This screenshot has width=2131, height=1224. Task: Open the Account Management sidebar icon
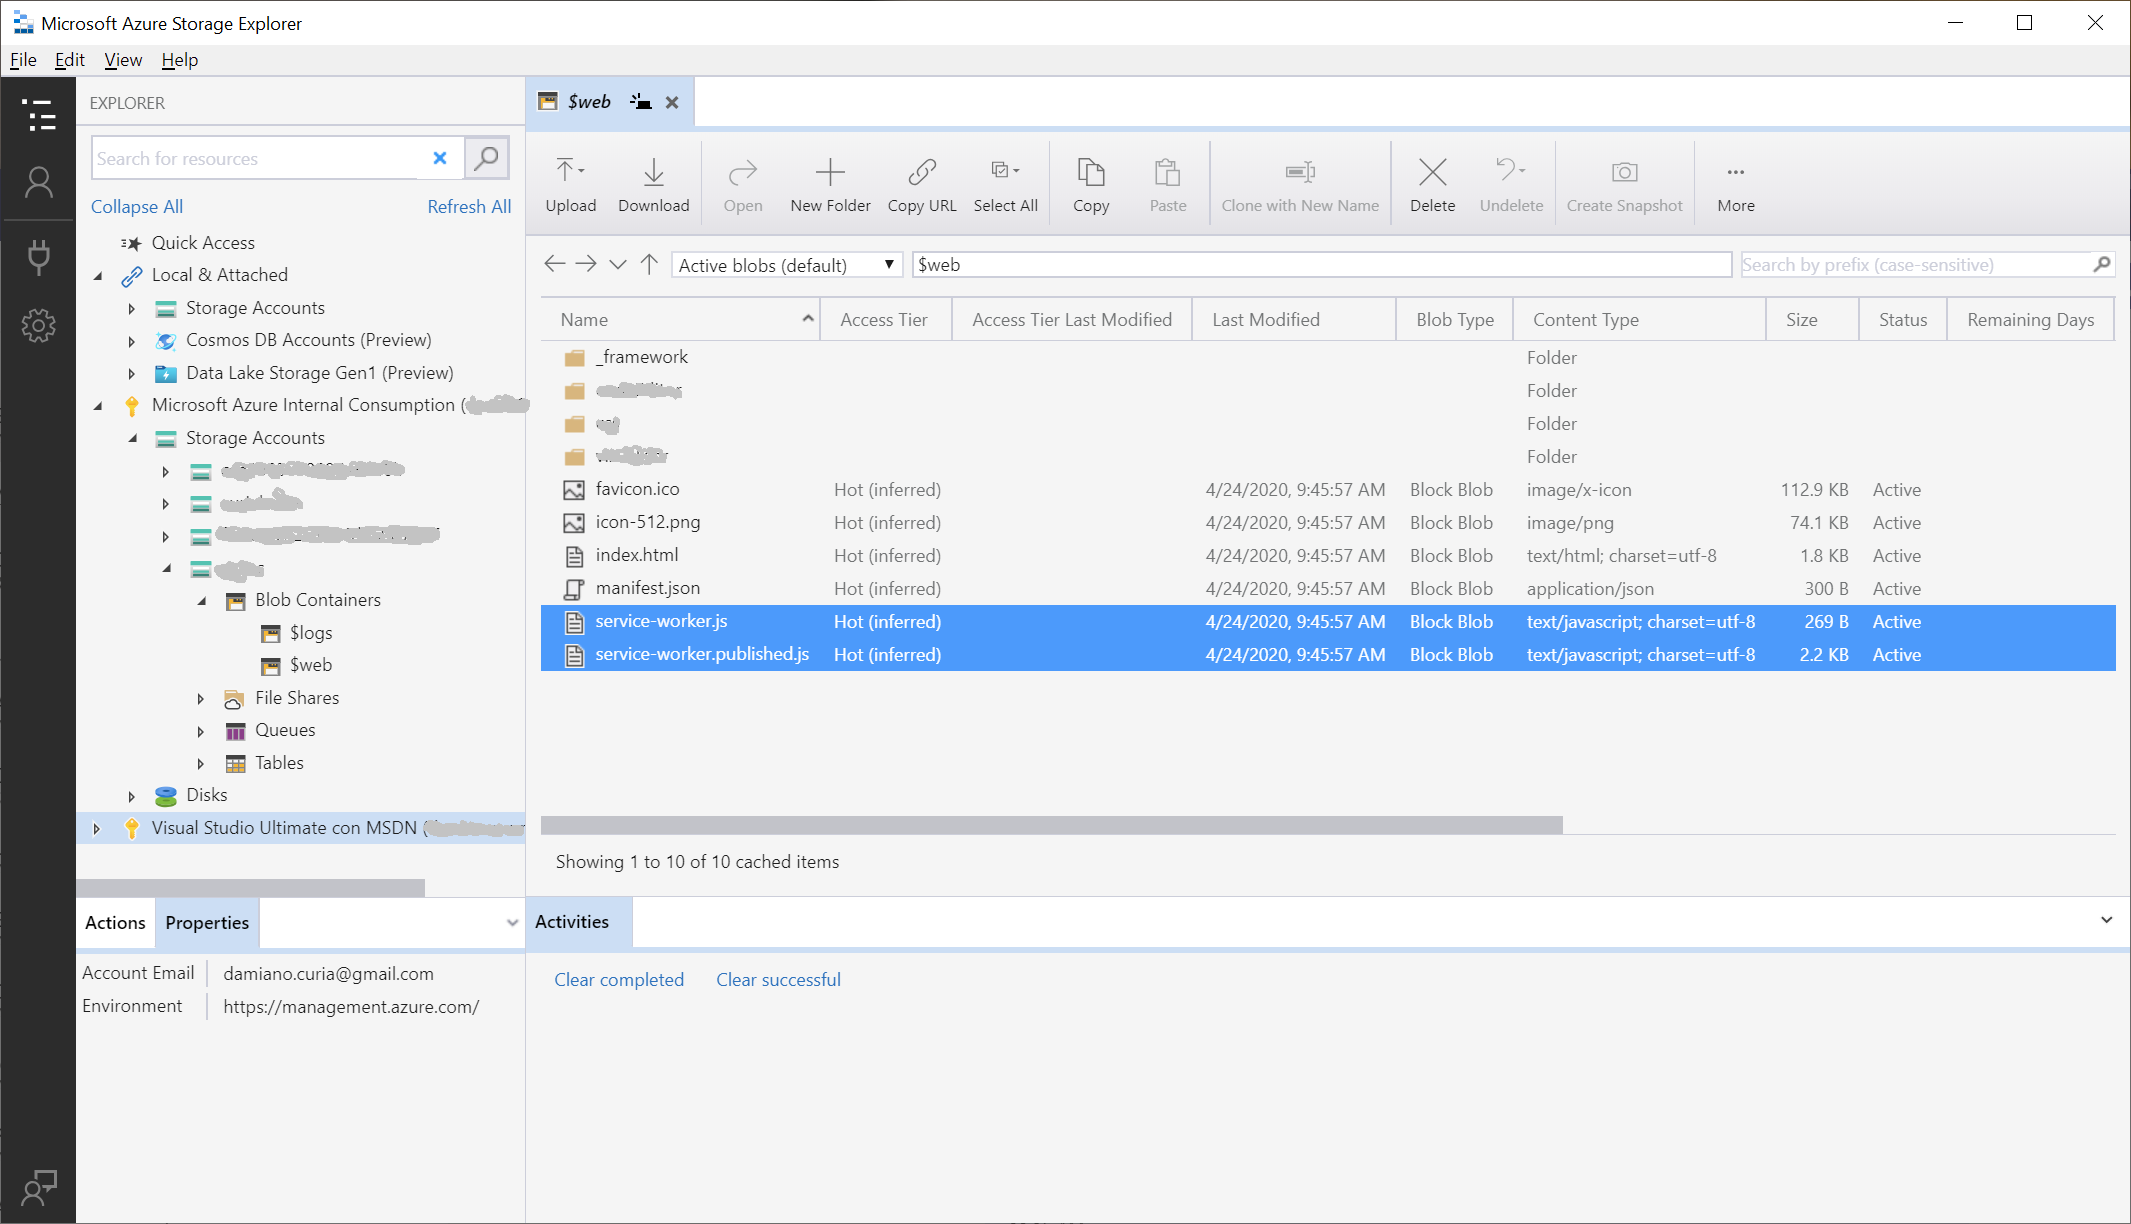click(x=38, y=183)
